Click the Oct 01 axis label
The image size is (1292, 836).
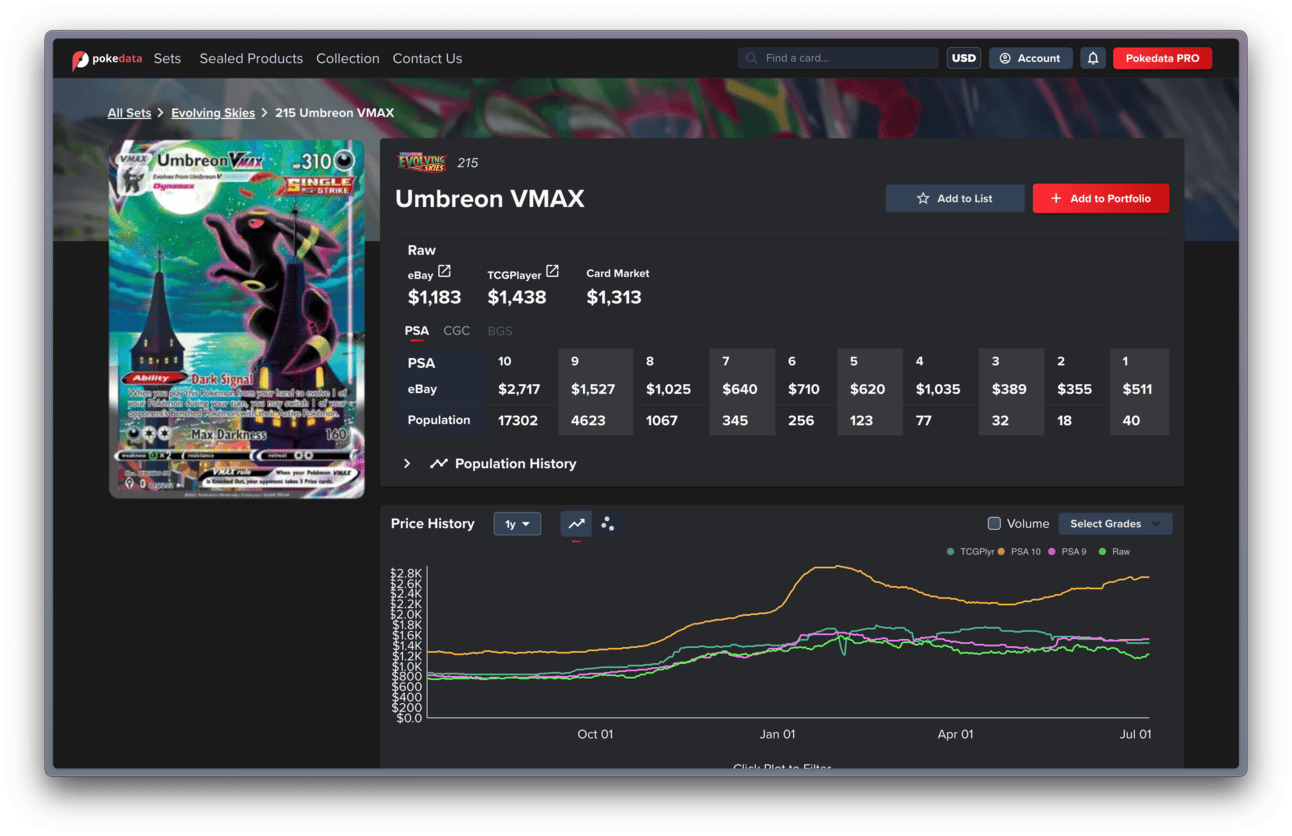(595, 734)
